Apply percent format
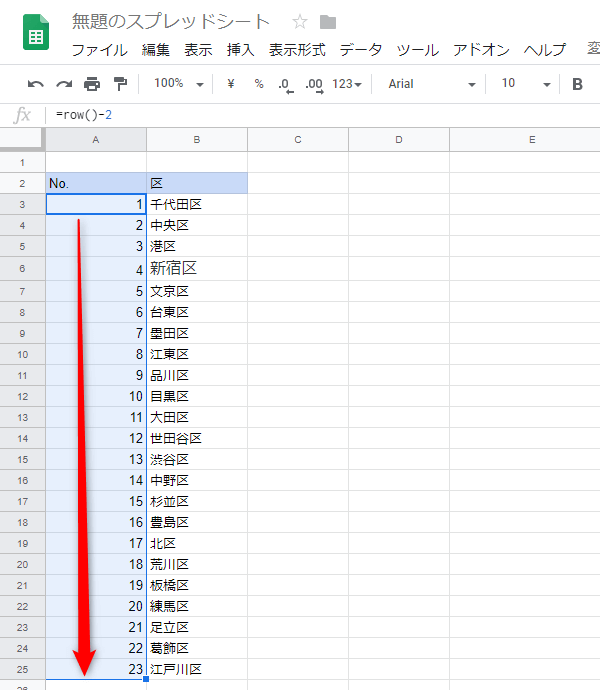The width and height of the screenshot is (600, 690). (259, 84)
